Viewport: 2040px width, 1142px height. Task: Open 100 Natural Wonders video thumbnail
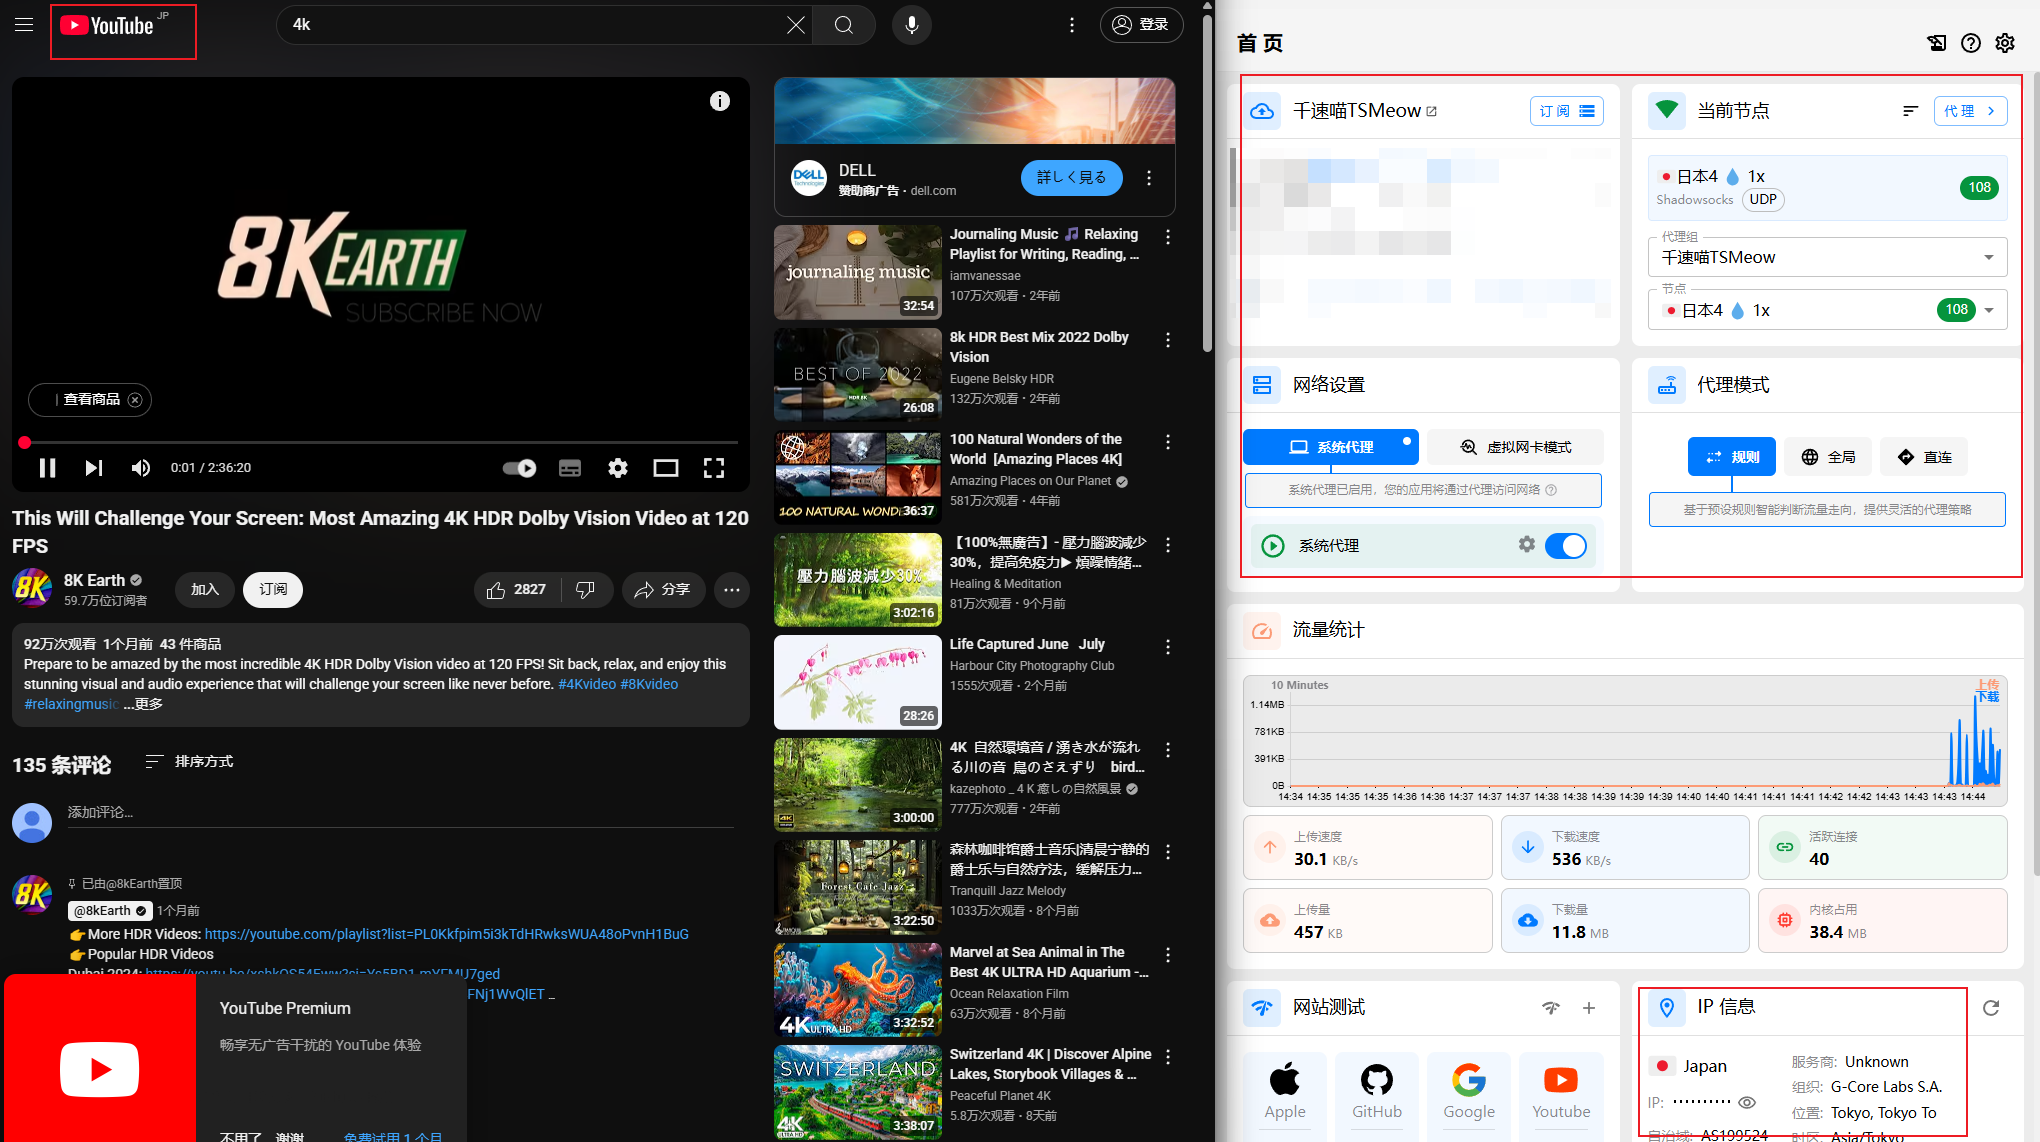pos(858,477)
